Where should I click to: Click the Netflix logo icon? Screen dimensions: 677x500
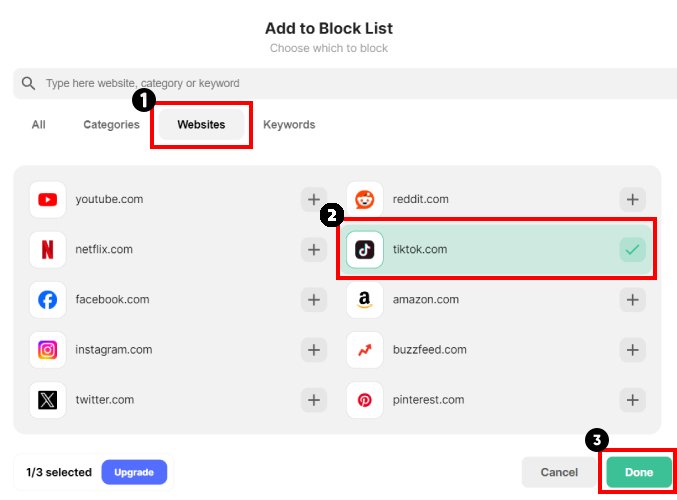(x=48, y=249)
